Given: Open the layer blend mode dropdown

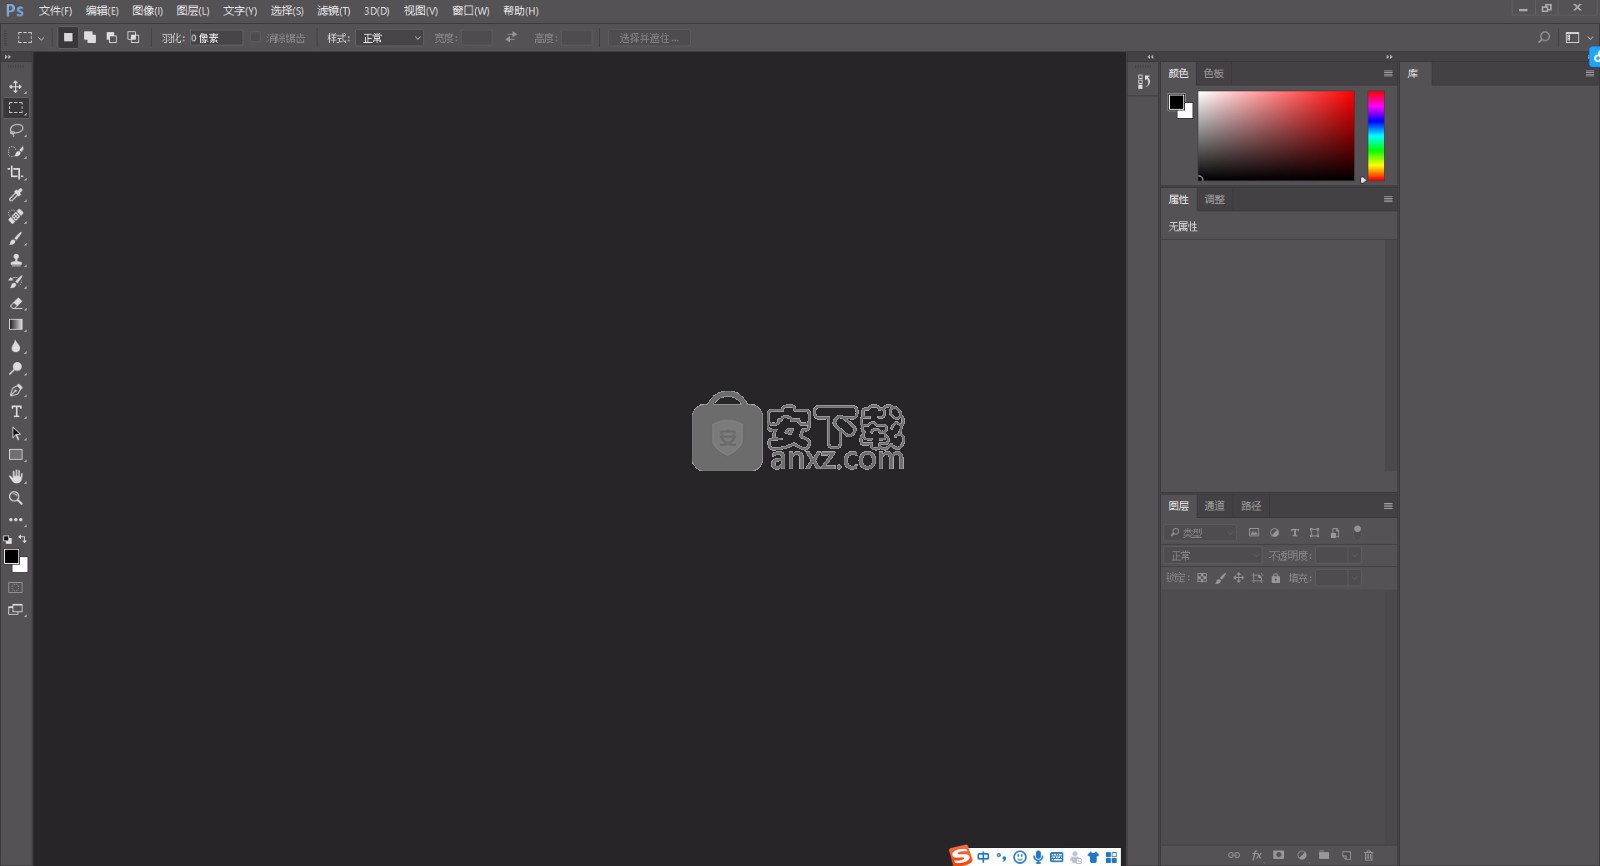Looking at the screenshot, I should (1212, 556).
